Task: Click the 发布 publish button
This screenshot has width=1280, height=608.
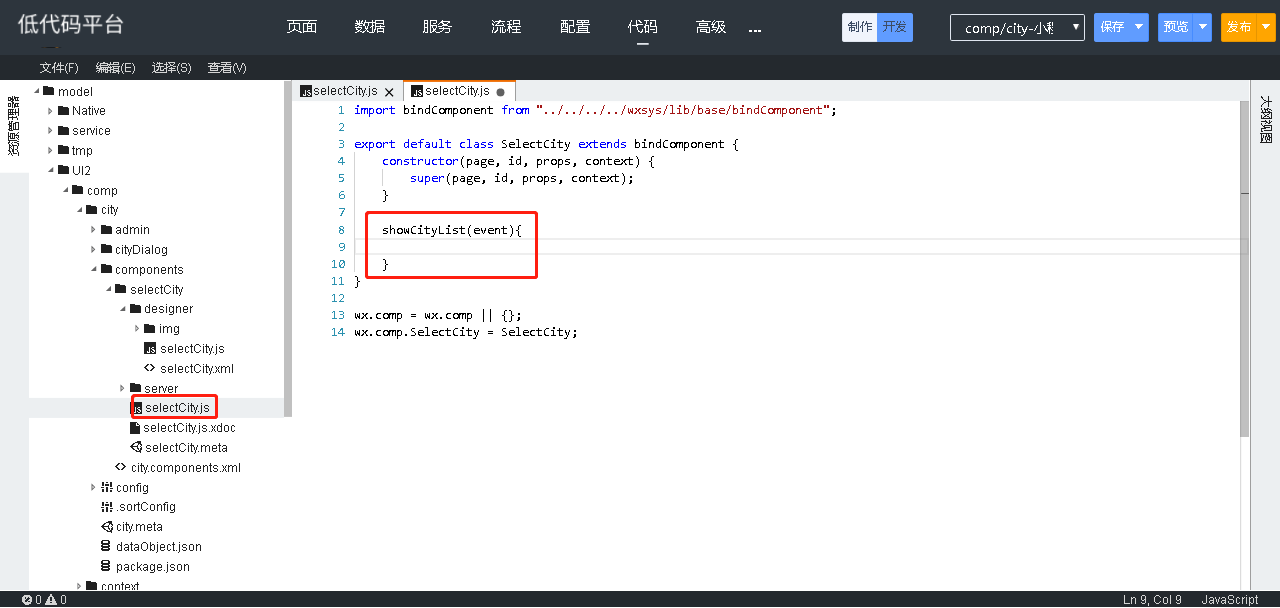Action: (x=1239, y=27)
